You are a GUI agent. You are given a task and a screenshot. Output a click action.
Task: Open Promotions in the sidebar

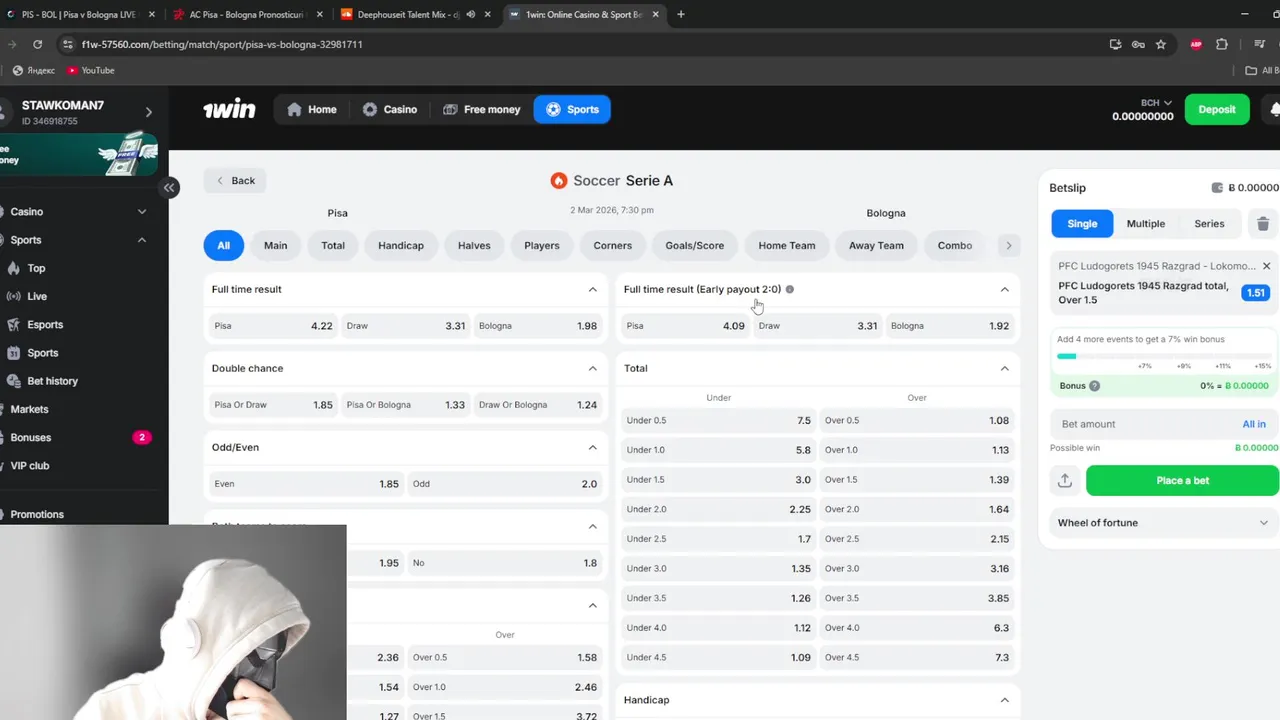point(37,514)
